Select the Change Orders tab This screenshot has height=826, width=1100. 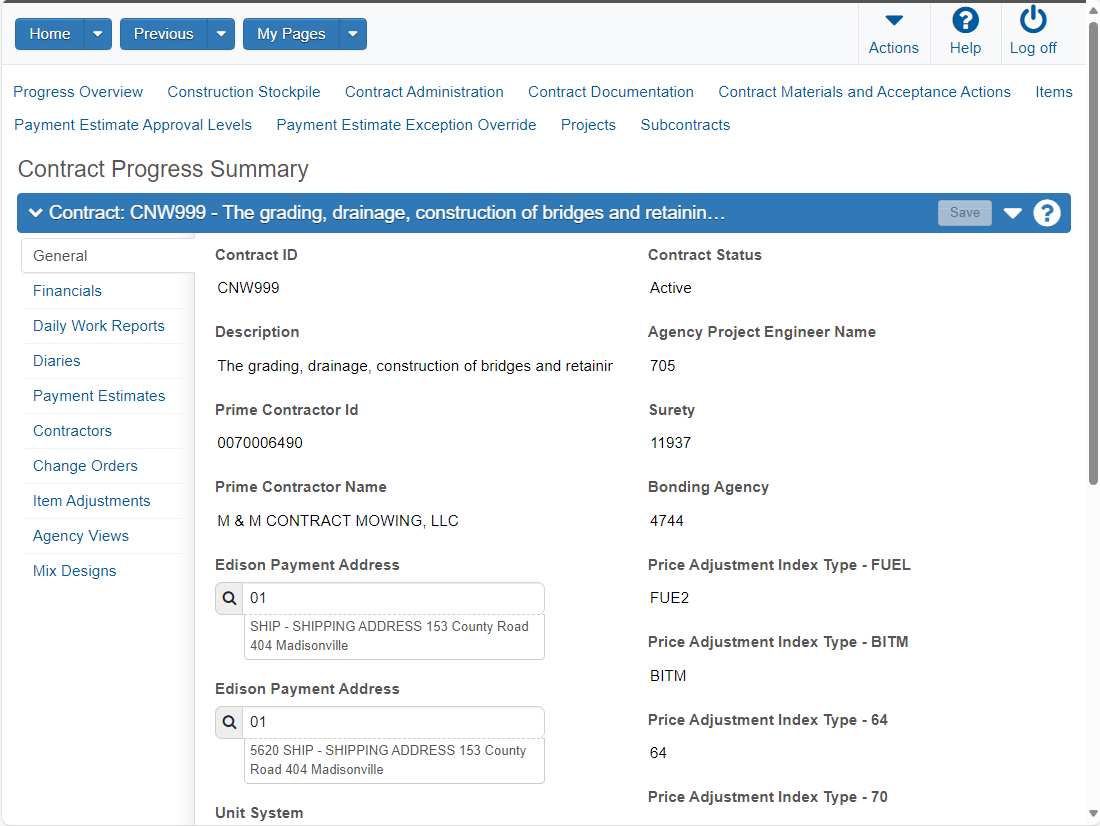[86, 466]
